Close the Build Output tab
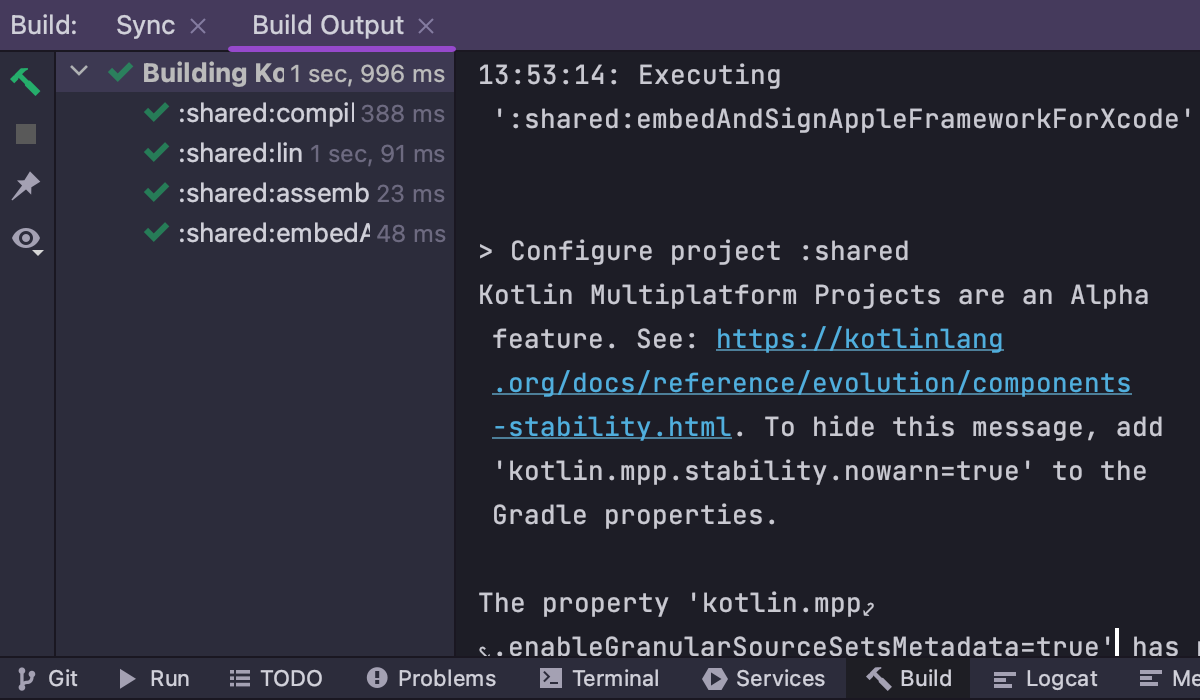 click(426, 26)
